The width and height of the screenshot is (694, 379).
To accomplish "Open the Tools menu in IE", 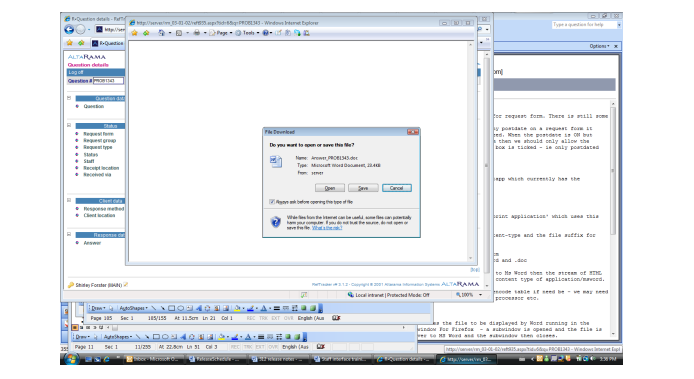I will tap(247, 33).
